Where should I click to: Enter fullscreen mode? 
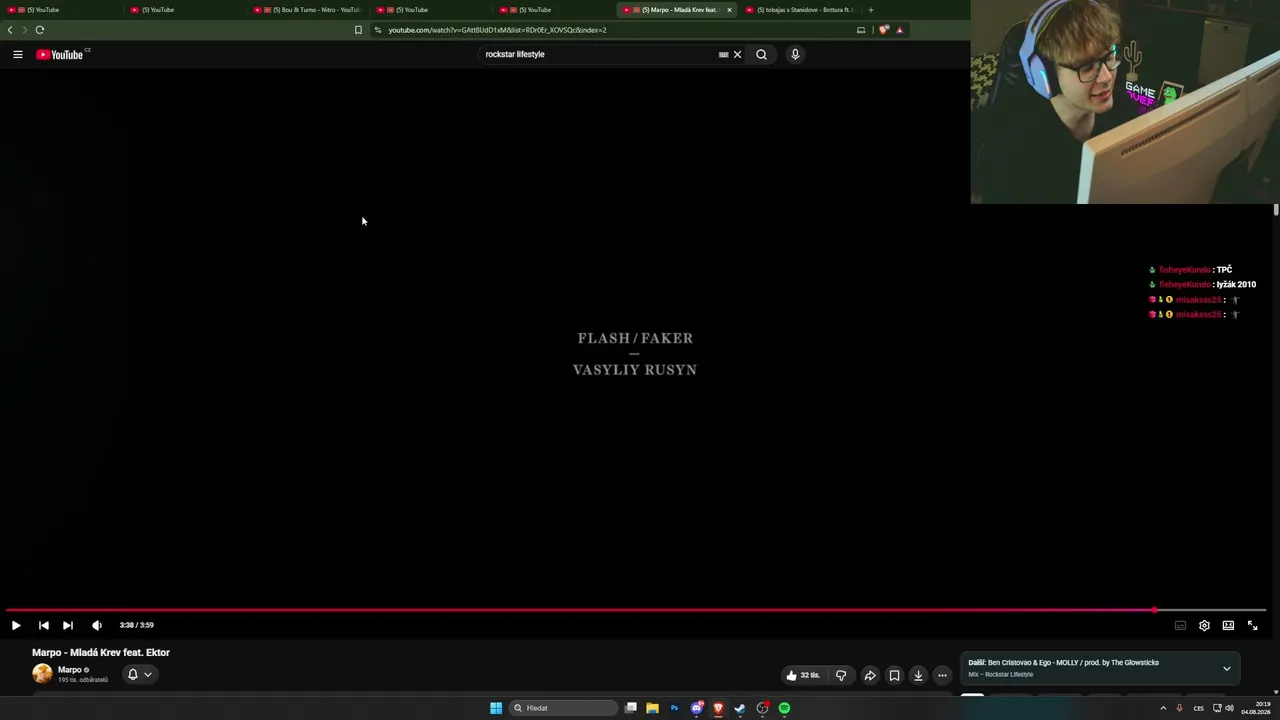tap(1252, 625)
